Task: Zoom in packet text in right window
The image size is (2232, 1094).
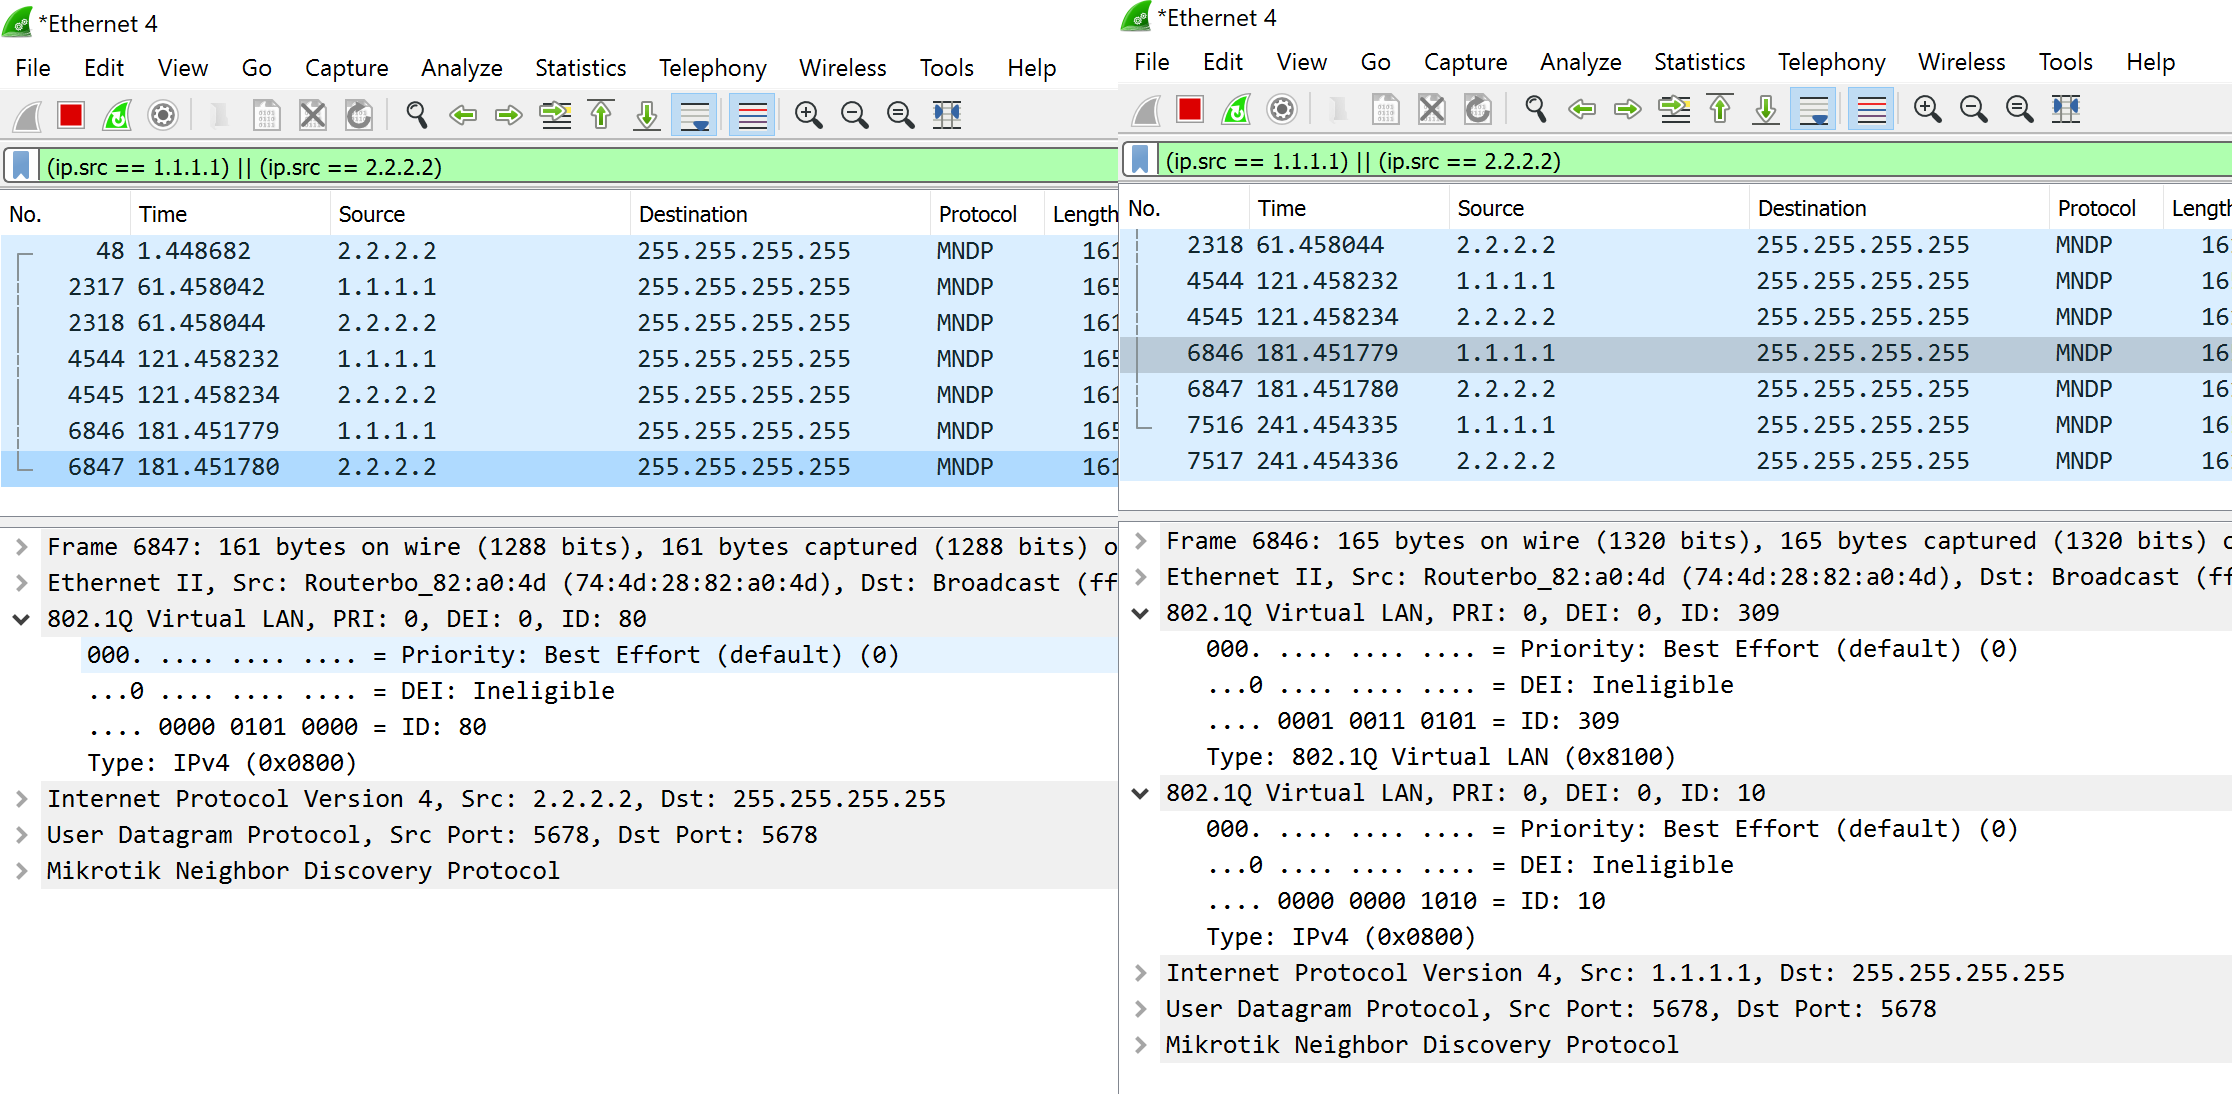Action: click(x=1927, y=109)
